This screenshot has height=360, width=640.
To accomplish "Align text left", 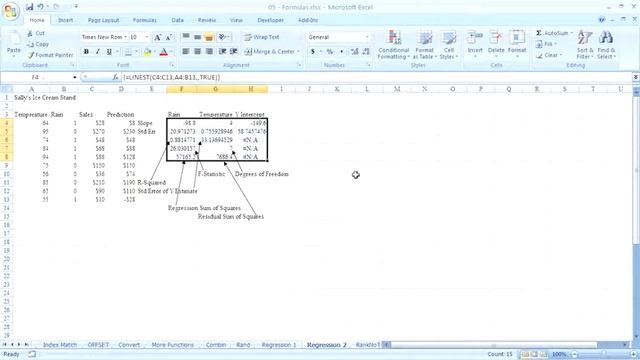I will [186, 51].
